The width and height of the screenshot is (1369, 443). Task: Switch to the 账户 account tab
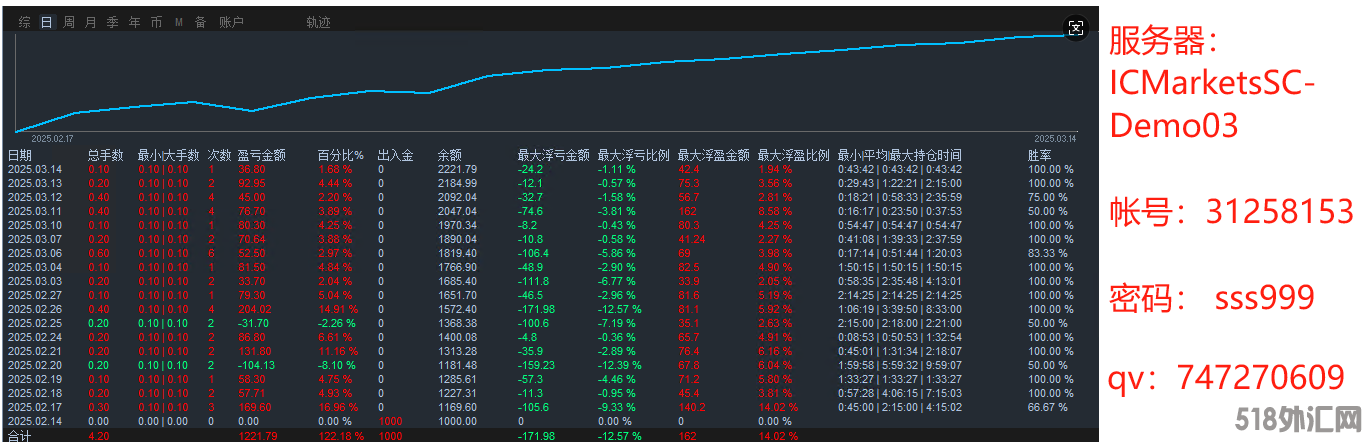coord(231,22)
